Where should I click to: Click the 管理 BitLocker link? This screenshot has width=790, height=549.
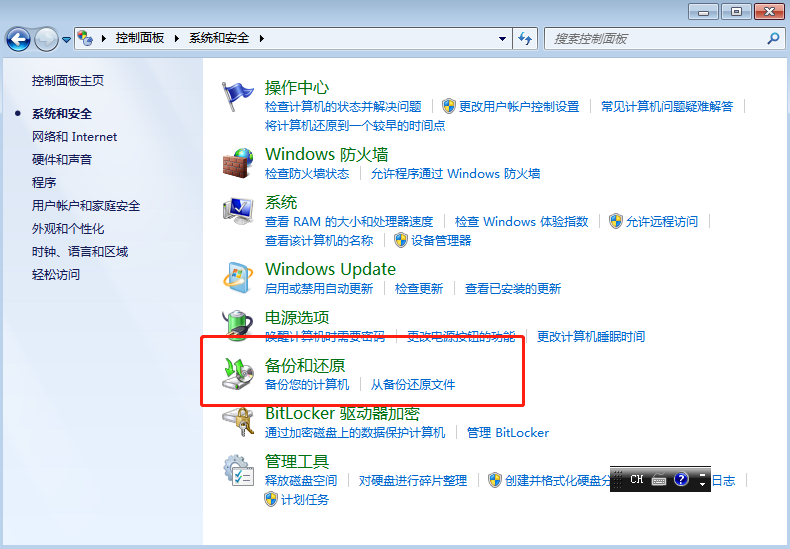pos(508,433)
